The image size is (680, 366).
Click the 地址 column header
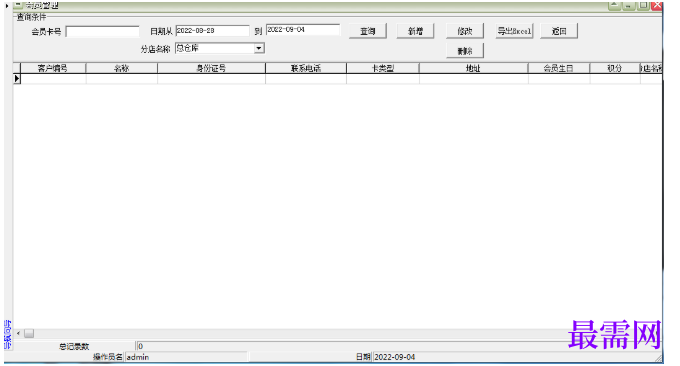pyautogui.click(x=473, y=68)
